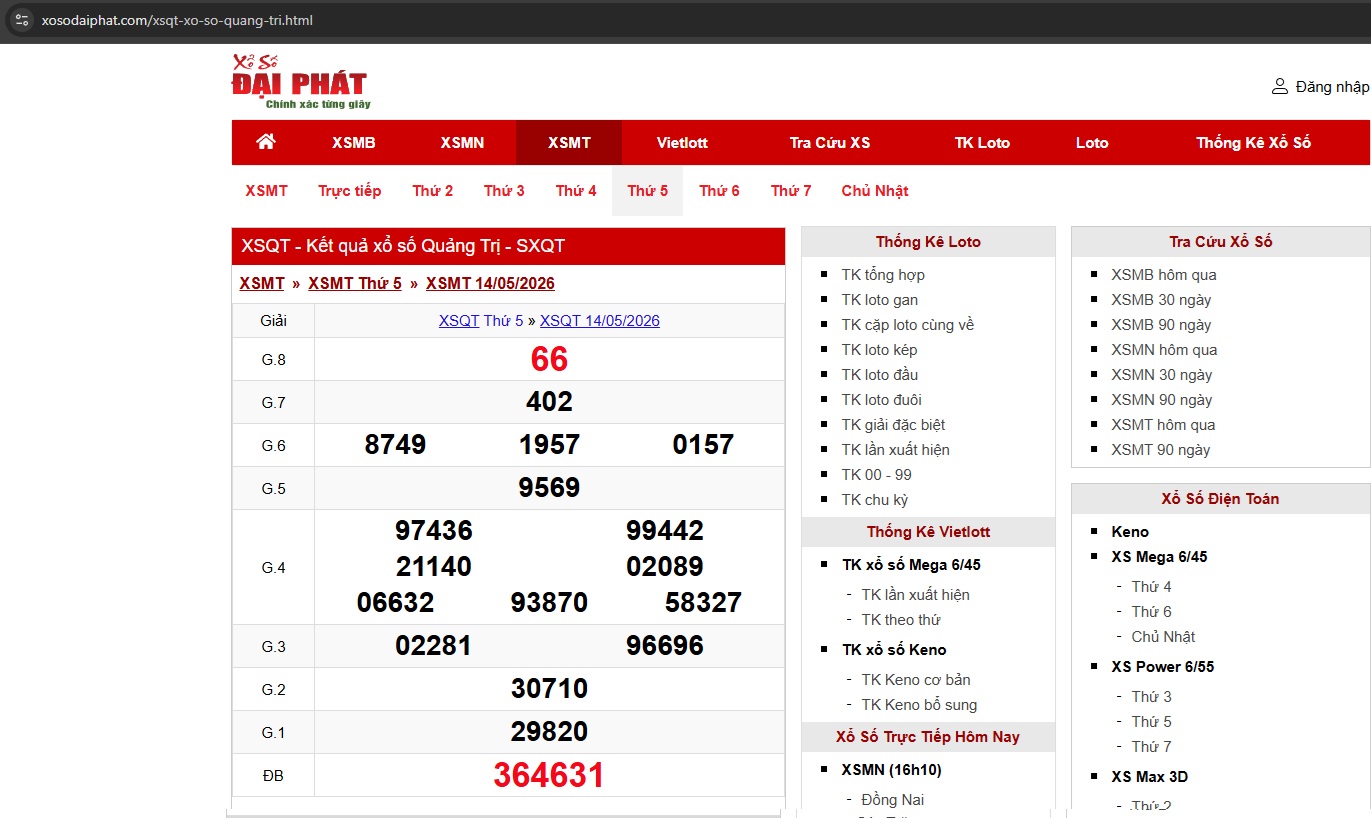Open XSMN 90 ngày link
The width and height of the screenshot is (1371, 818).
[x=1161, y=400]
